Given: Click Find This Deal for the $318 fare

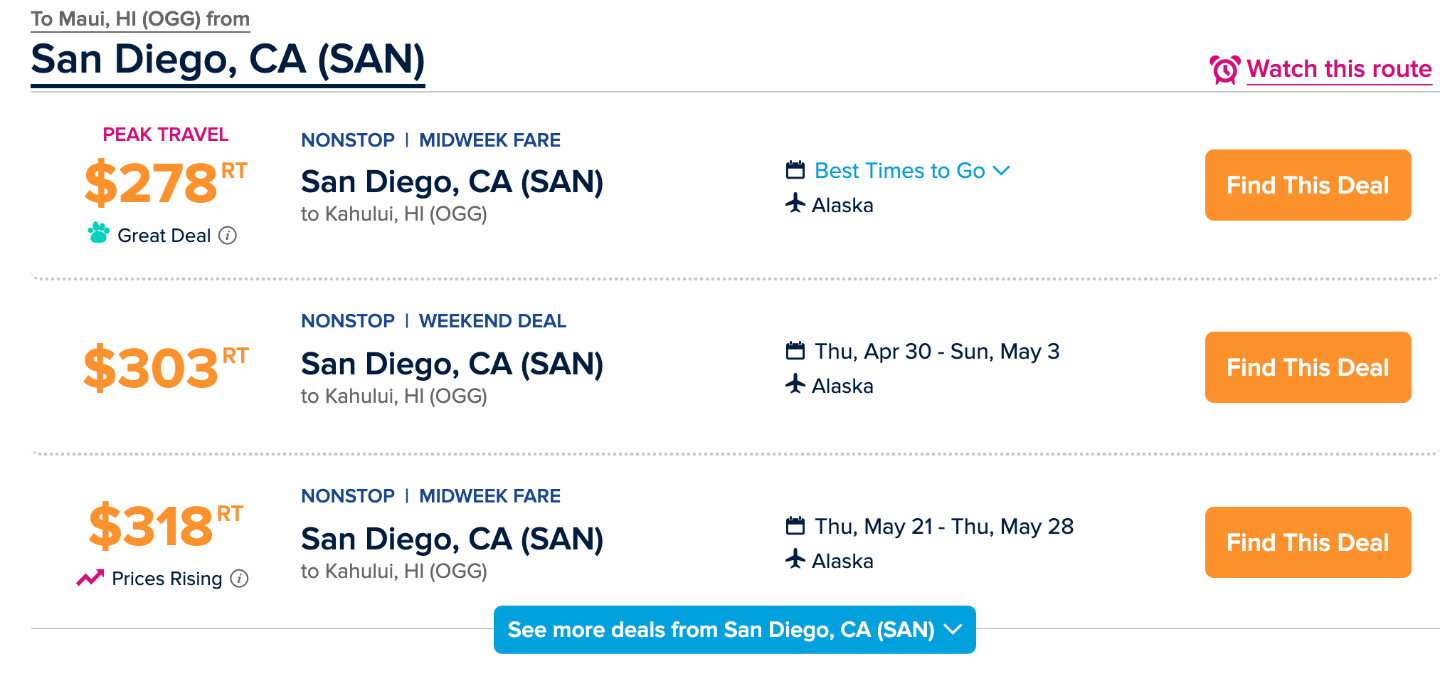Looking at the screenshot, I should 1308,542.
